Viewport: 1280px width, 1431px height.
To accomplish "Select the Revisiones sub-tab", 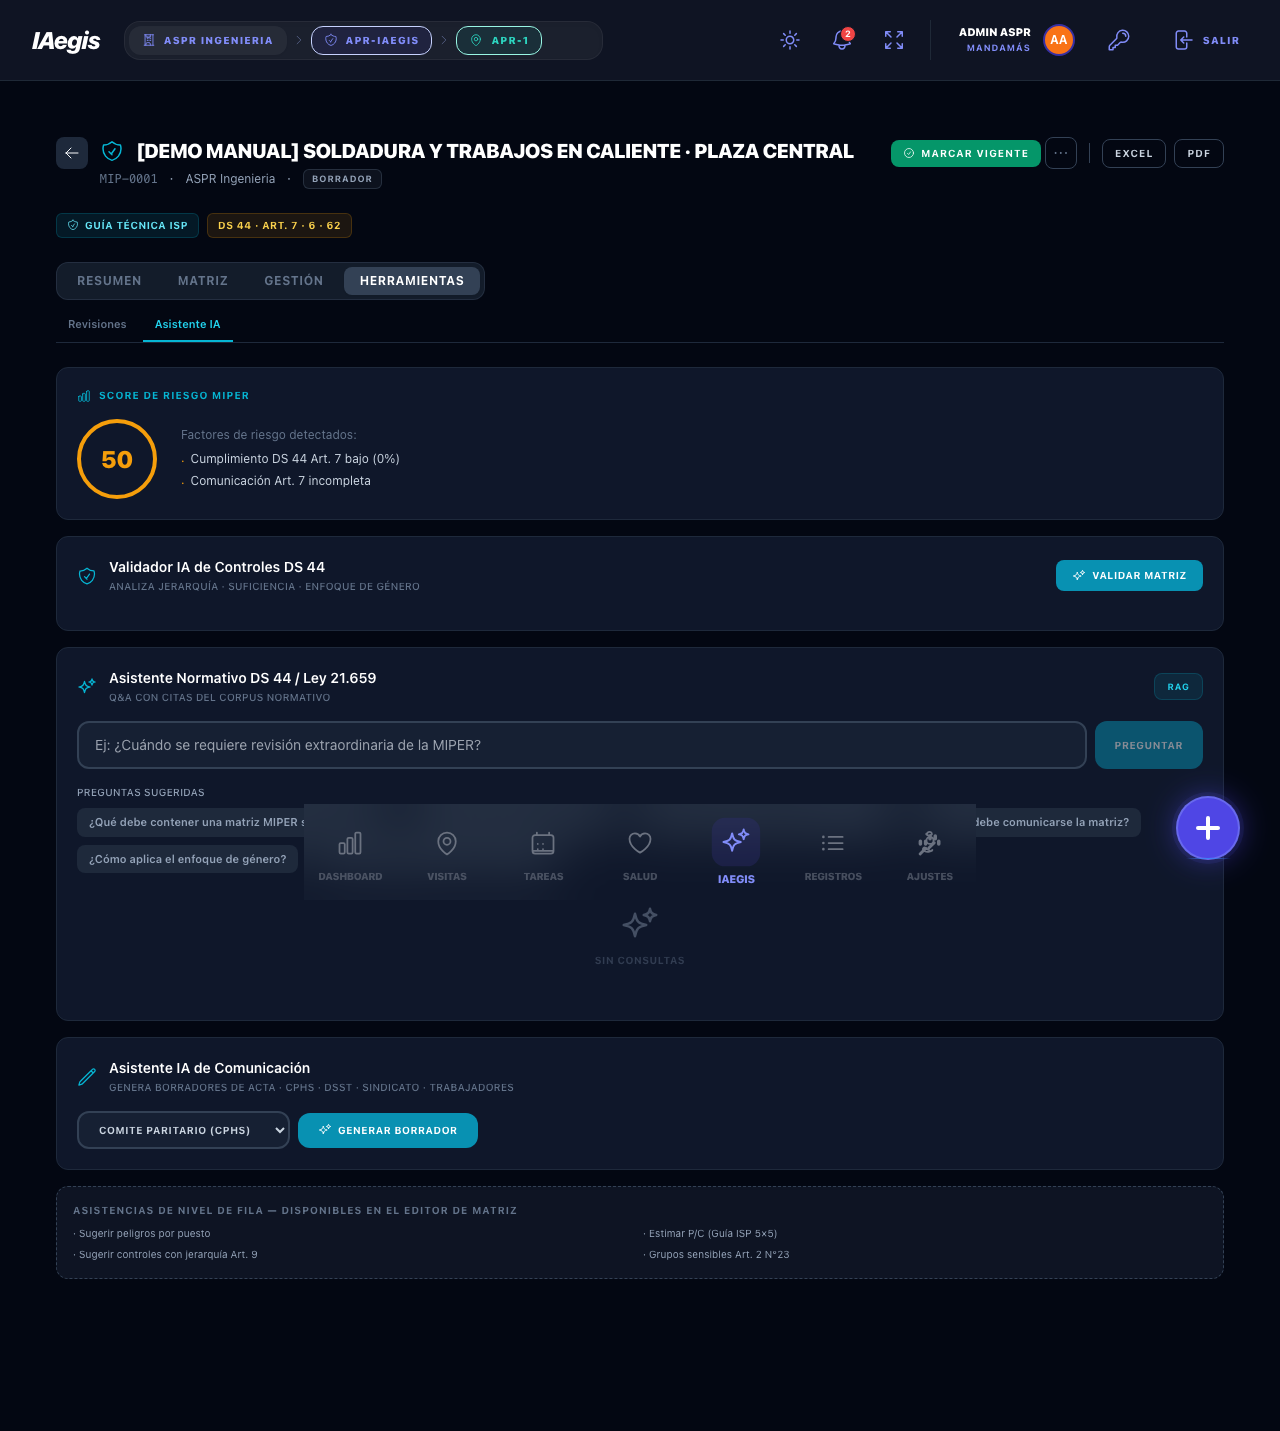I will [x=97, y=324].
